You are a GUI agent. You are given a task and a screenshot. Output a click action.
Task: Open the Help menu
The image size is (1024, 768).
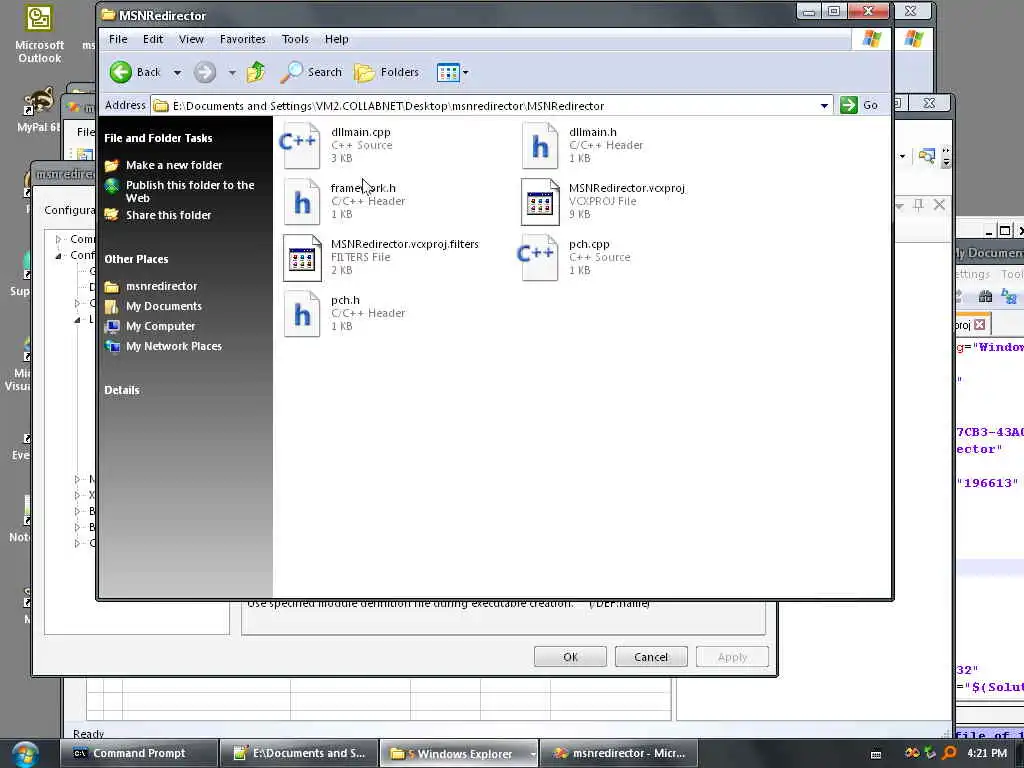click(x=337, y=39)
